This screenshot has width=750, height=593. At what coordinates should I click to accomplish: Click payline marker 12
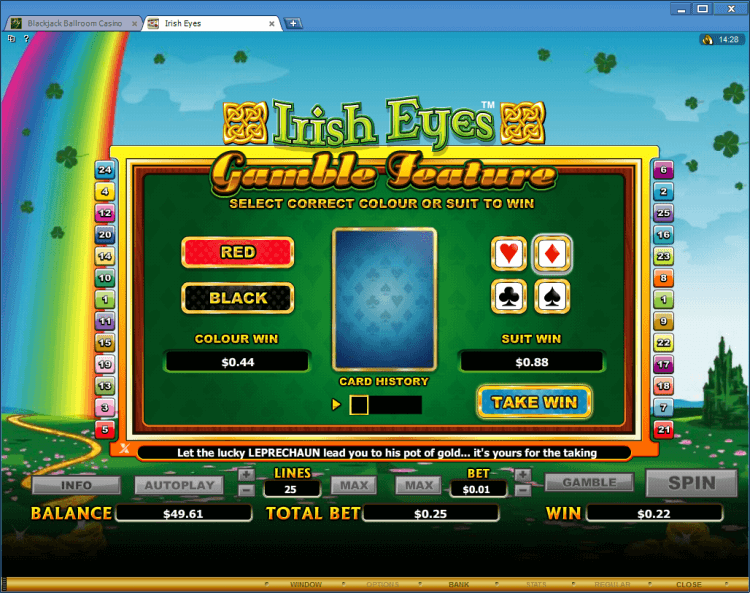(x=105, y=213)
